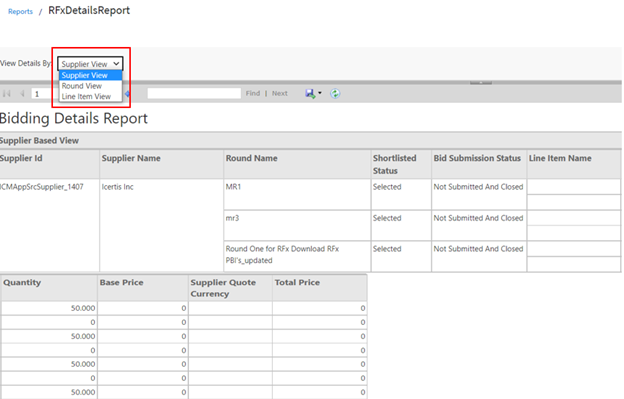Click the Find text search box
Screen dimensions: 624x399
point(194,93)
